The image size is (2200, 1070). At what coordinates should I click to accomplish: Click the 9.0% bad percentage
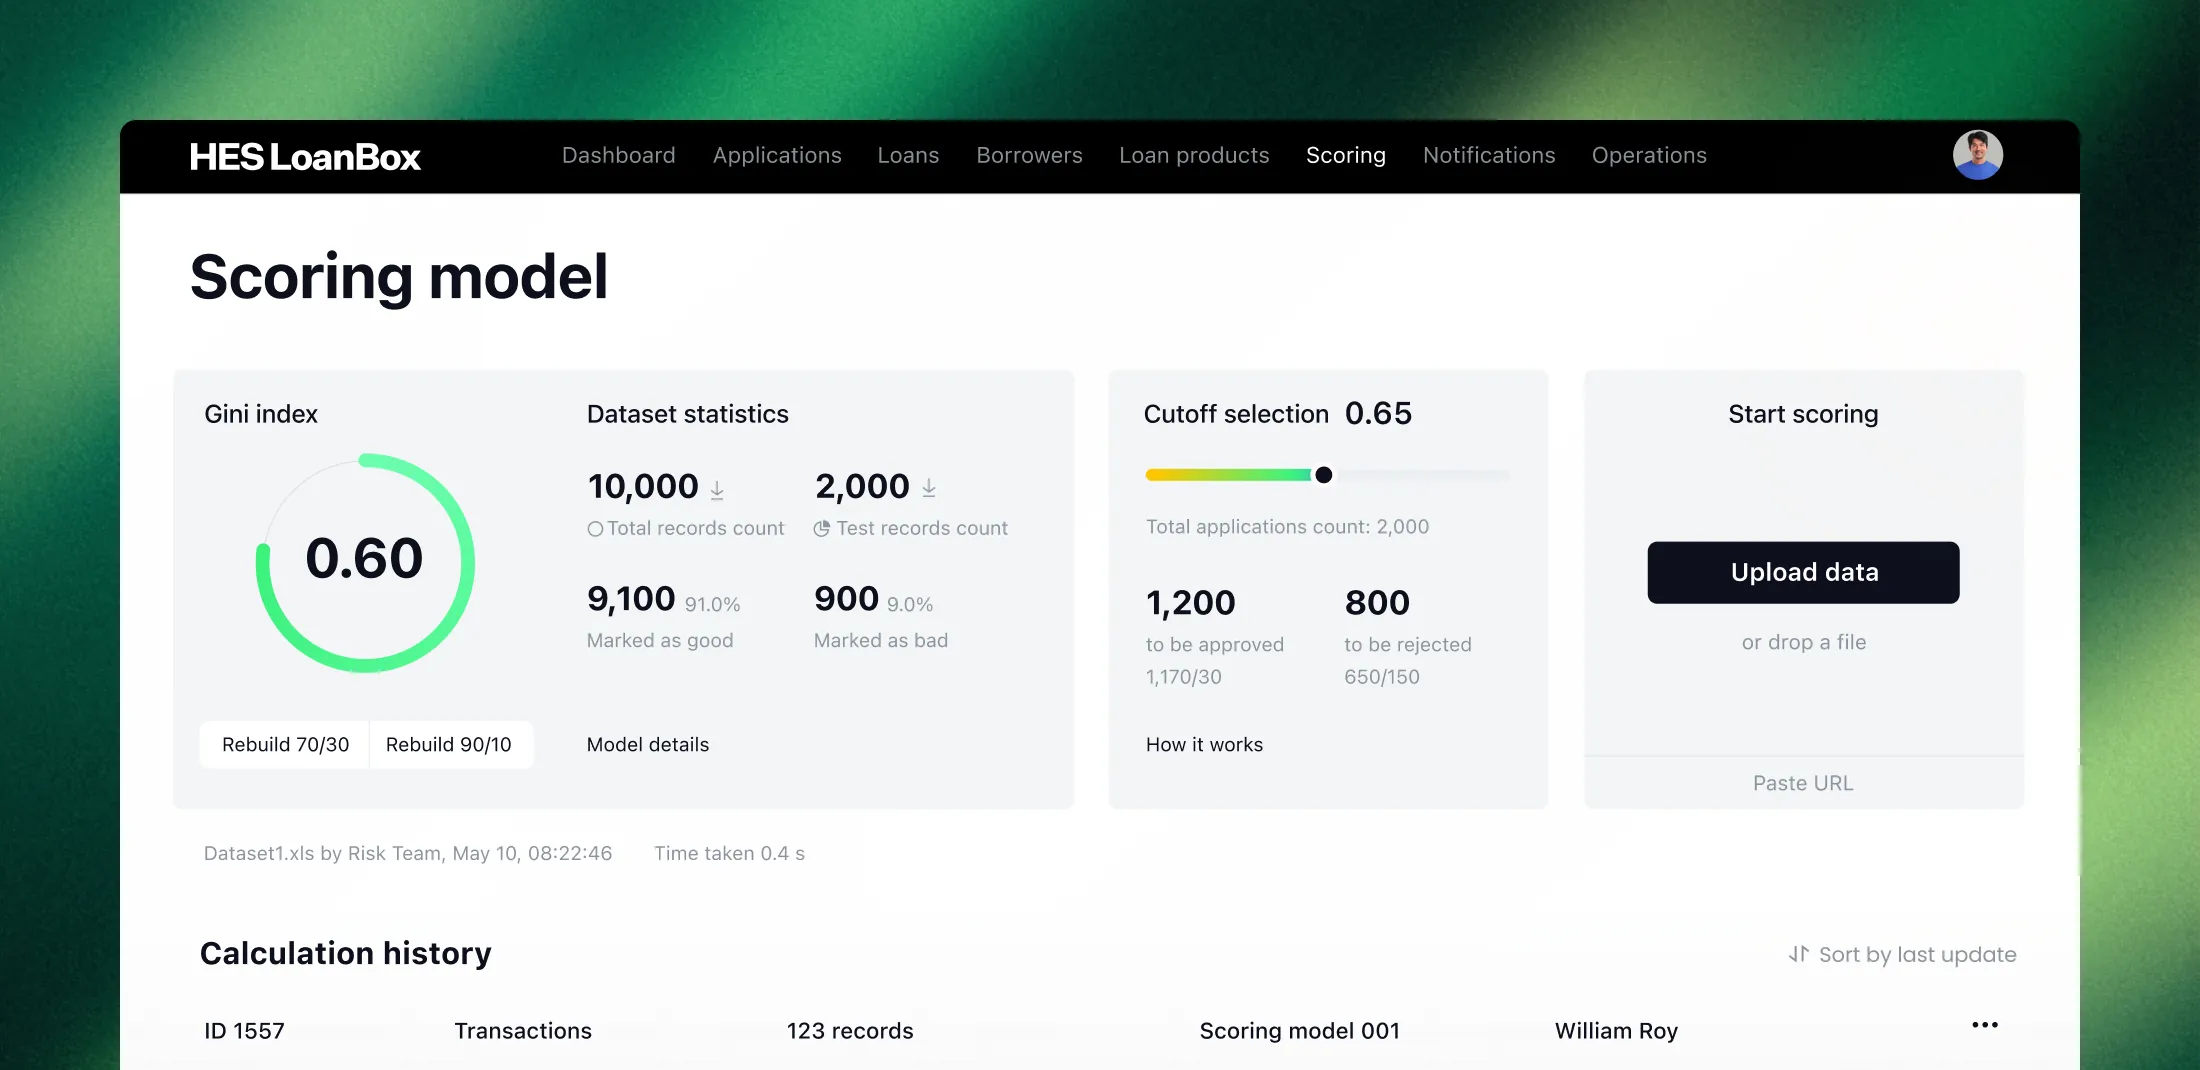tap(910, 605)
